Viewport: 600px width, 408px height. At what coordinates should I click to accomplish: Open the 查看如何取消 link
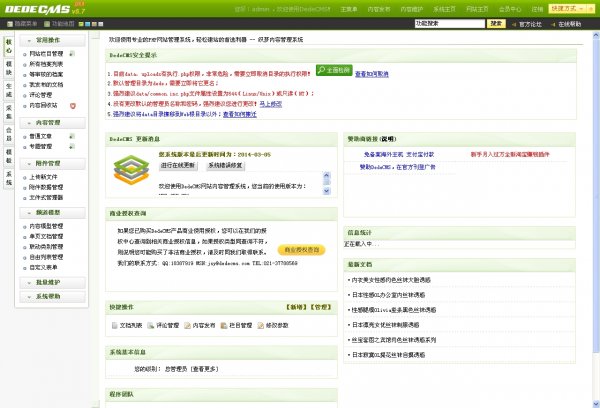pyautogui.click(x=372, y=74)
